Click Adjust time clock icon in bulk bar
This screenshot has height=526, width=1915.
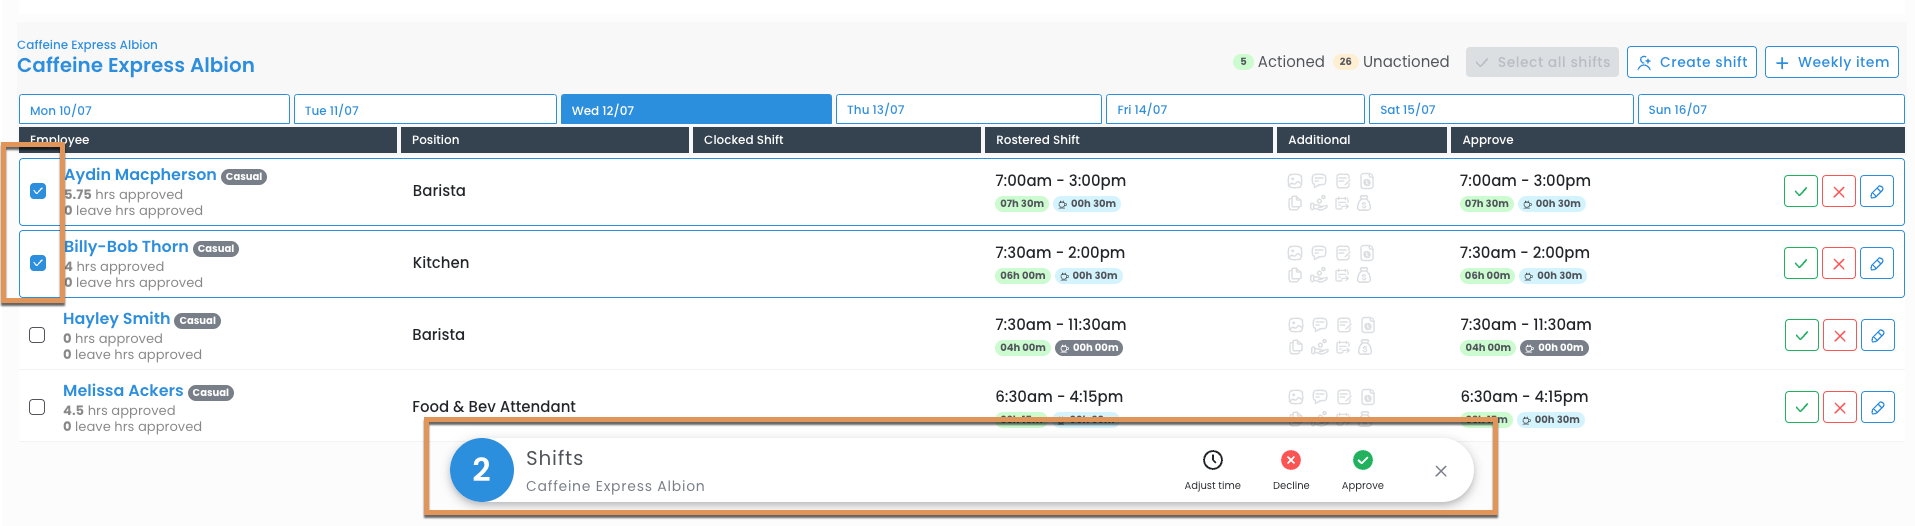point(1212,460)
